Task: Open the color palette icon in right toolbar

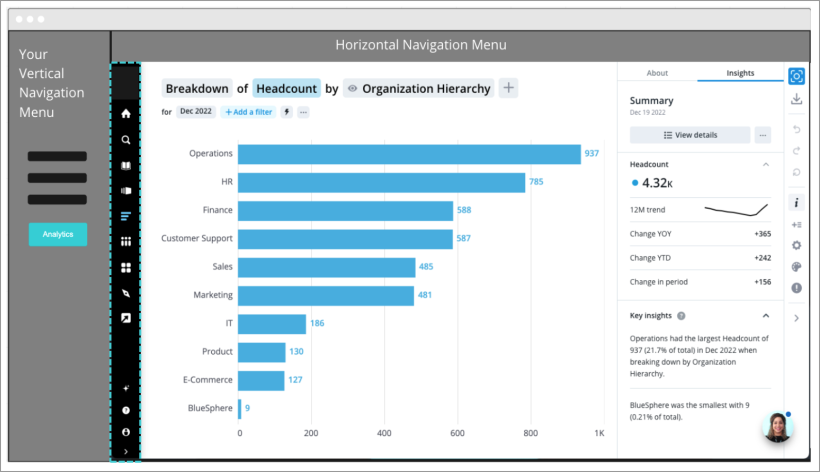Action: coord(796,267)
